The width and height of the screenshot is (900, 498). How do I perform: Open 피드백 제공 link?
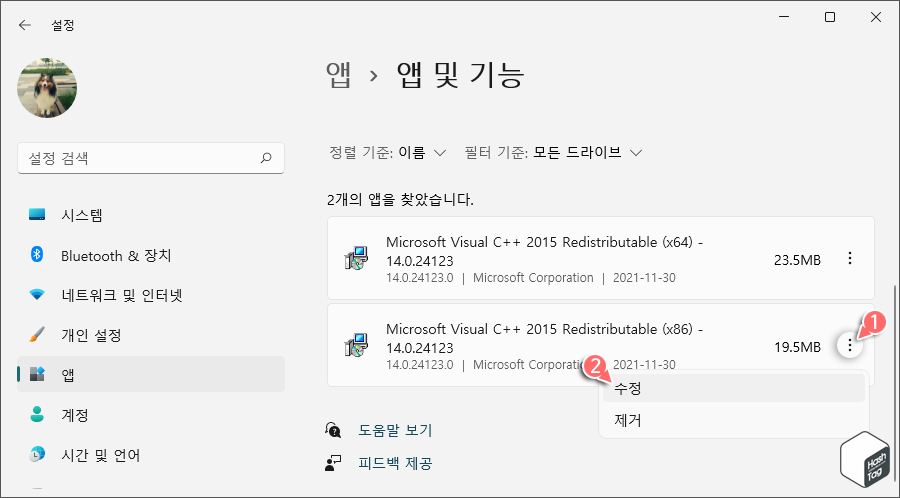[x=395, y=463]
